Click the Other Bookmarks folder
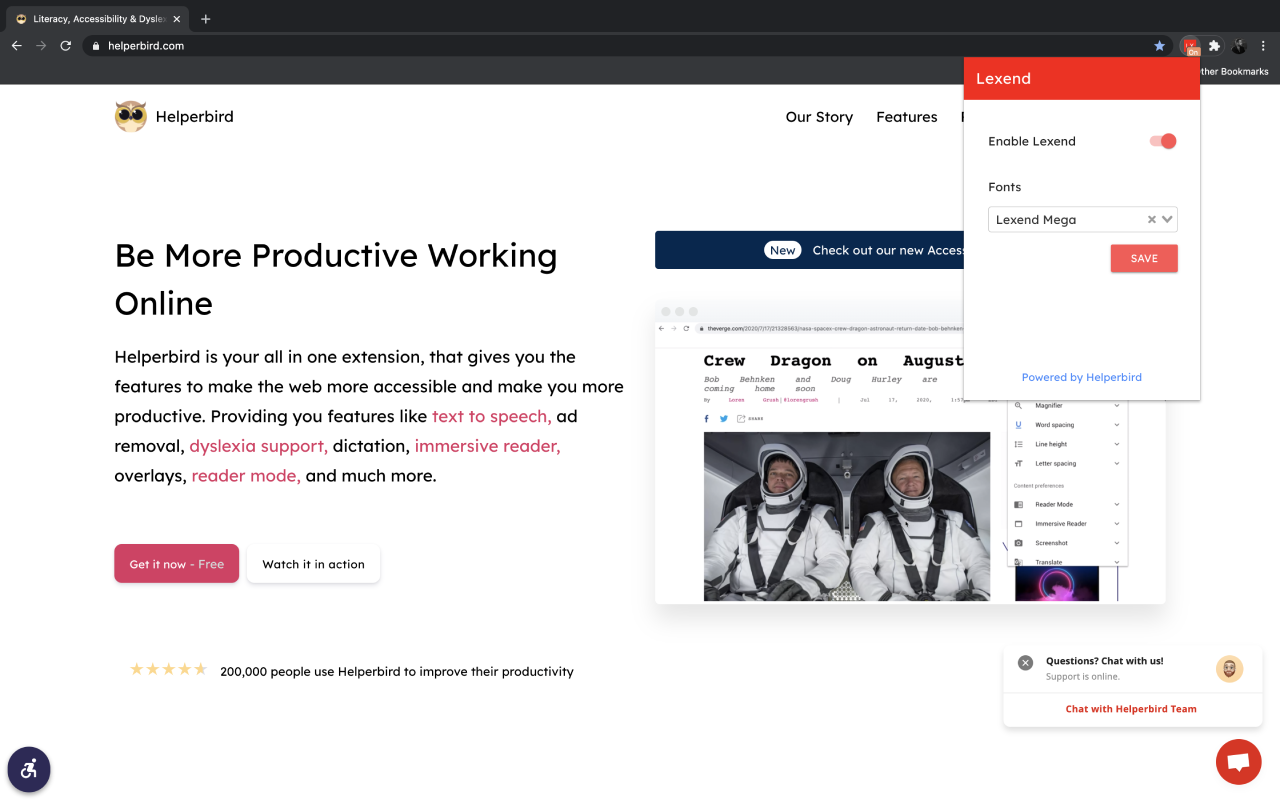Image resolution: width=1280 pixels, height=800 pixels. 1234,71
